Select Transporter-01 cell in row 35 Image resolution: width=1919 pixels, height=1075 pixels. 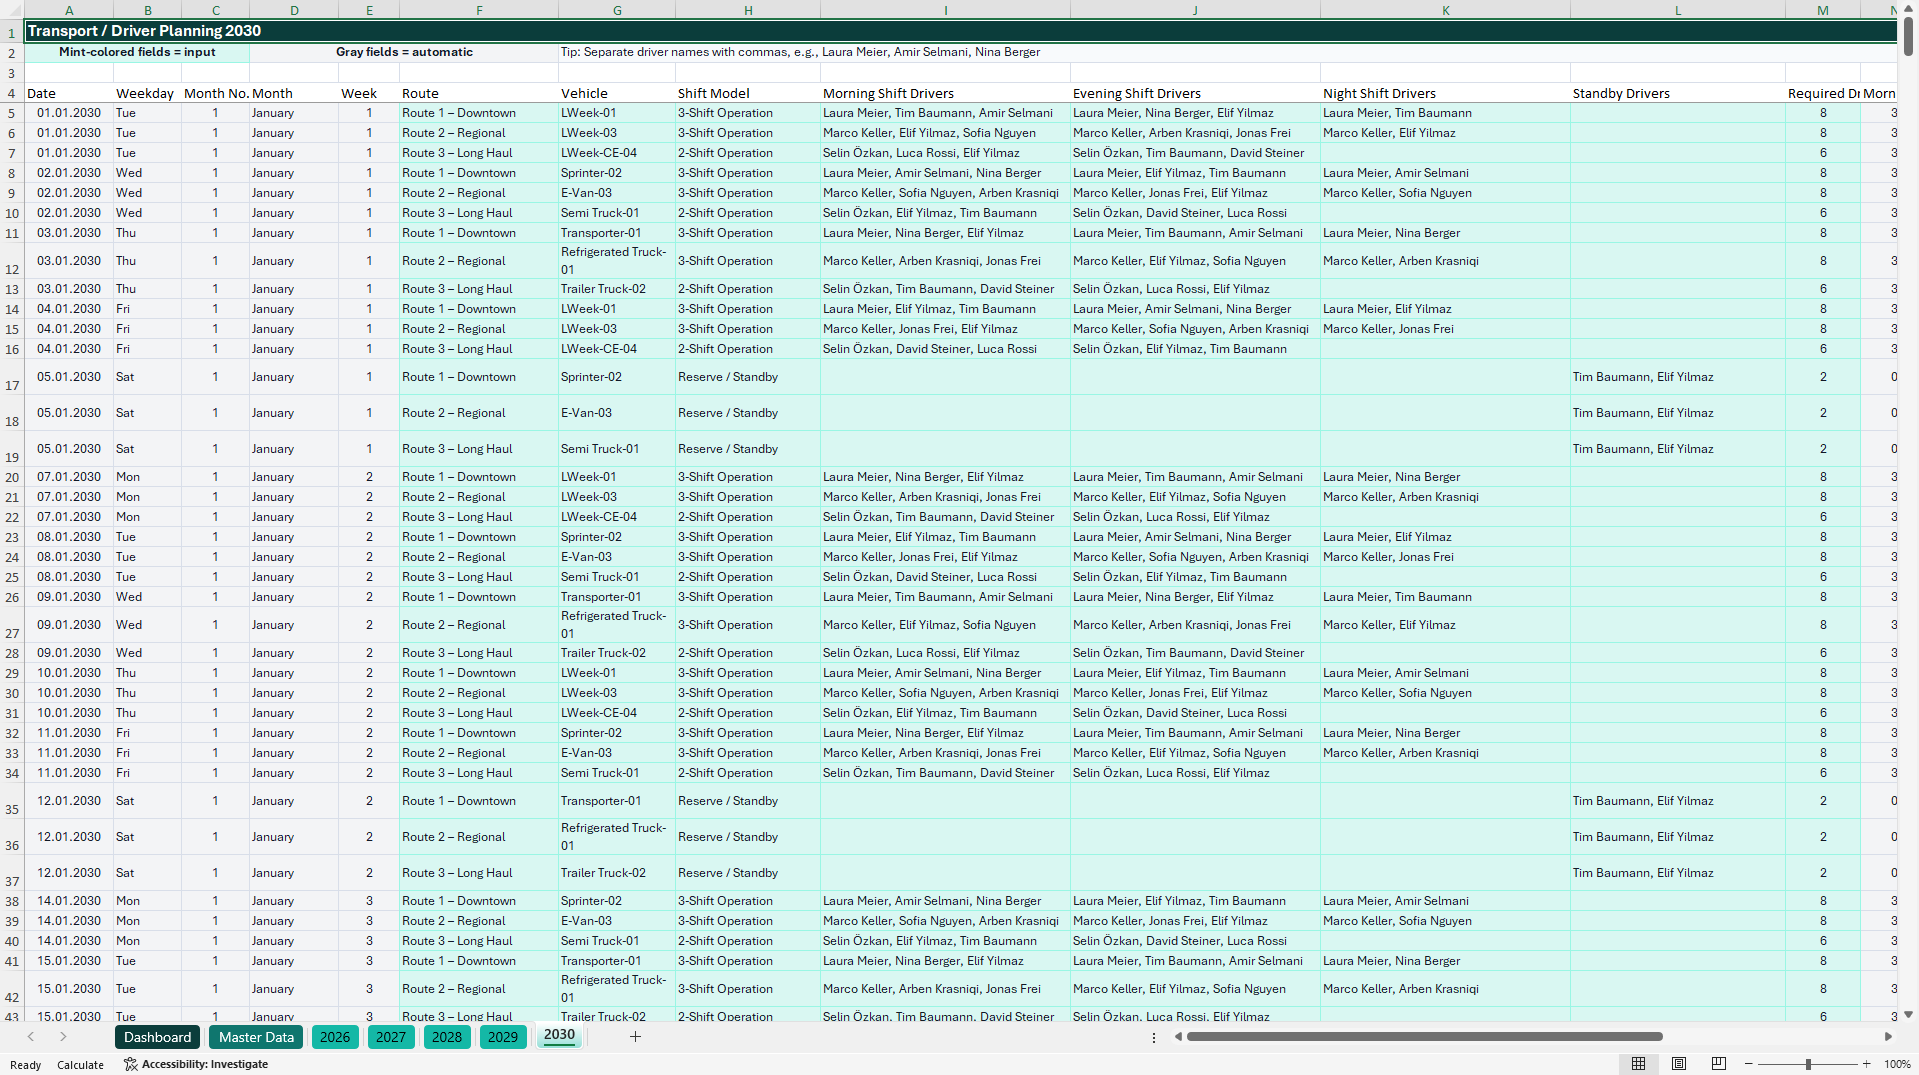[x=617, y=801]
